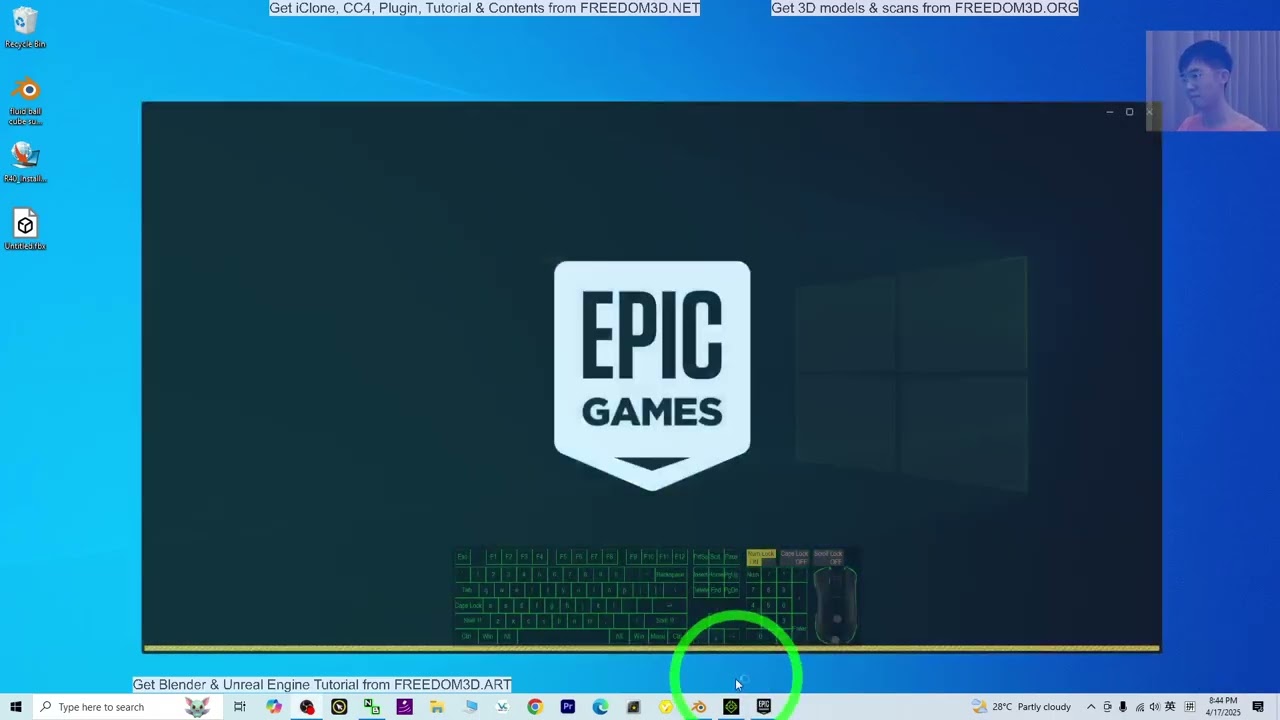
Task: Select the R4b Install desktop shortcut
Action: [x=25, y=162]
